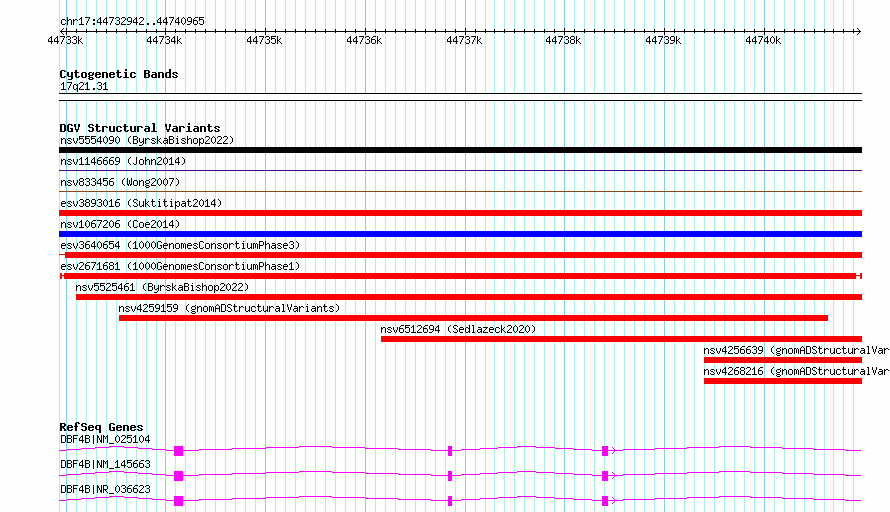890x512 pixels.
Task: Click the 44737k position on the ruler
Action: 464,40
